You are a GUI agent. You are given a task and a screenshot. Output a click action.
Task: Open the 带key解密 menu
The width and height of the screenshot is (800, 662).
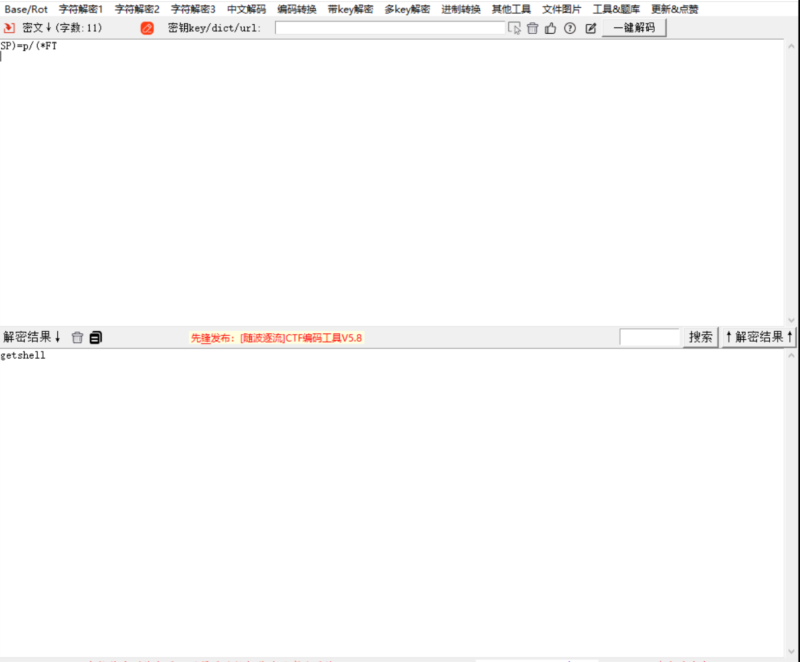[352, 8]
